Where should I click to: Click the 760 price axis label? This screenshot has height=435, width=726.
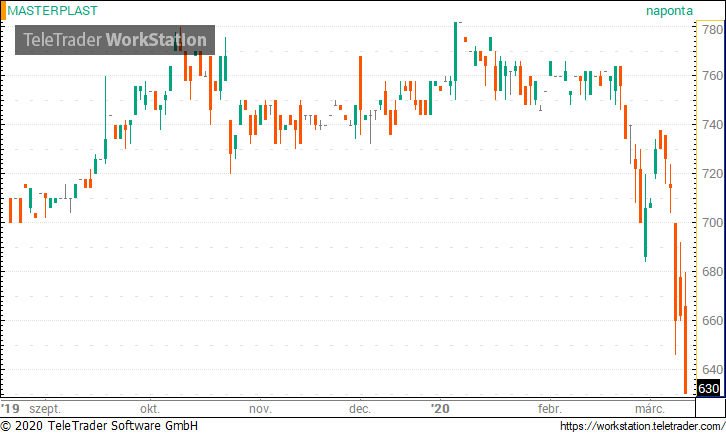tap(713, 75)
